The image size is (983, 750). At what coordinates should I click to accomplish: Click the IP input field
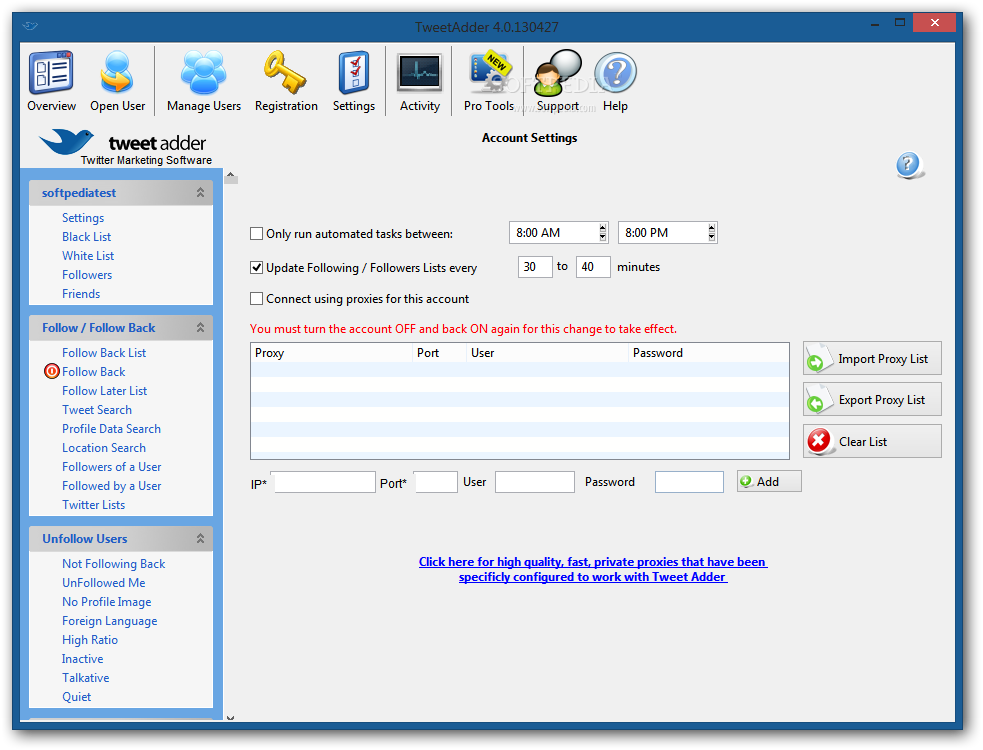coord(325,482)
